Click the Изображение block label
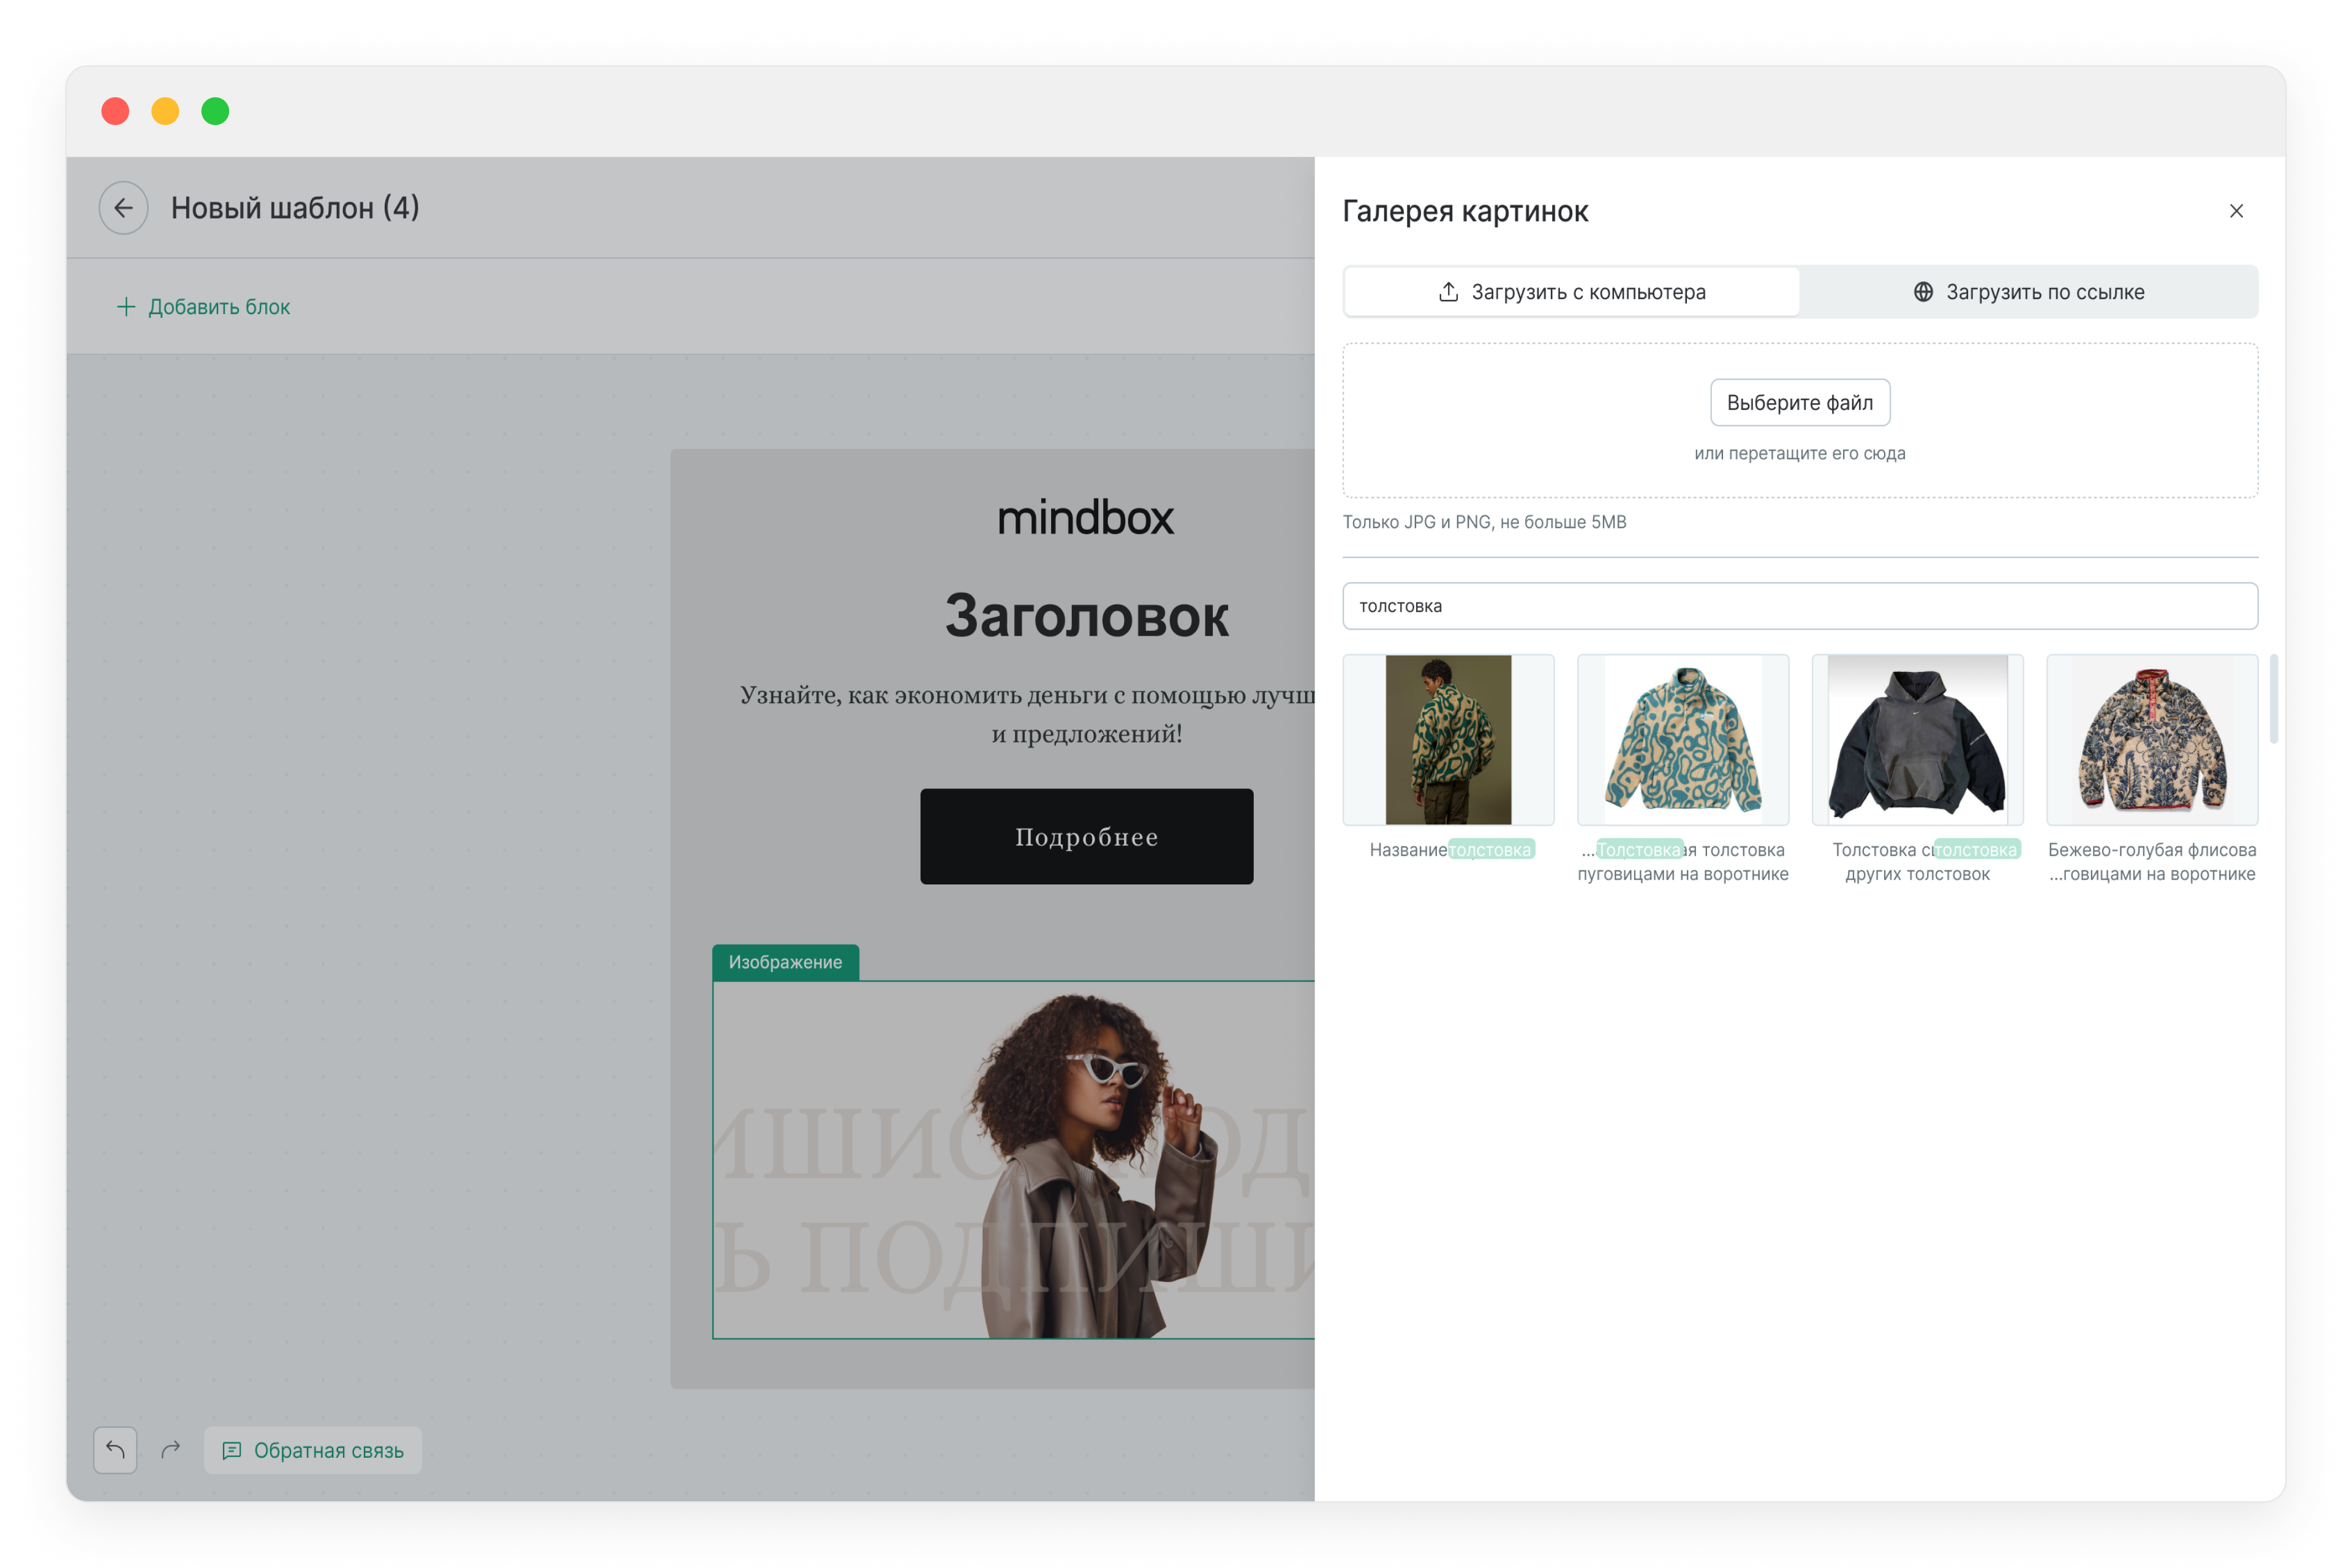 [785, 962]
